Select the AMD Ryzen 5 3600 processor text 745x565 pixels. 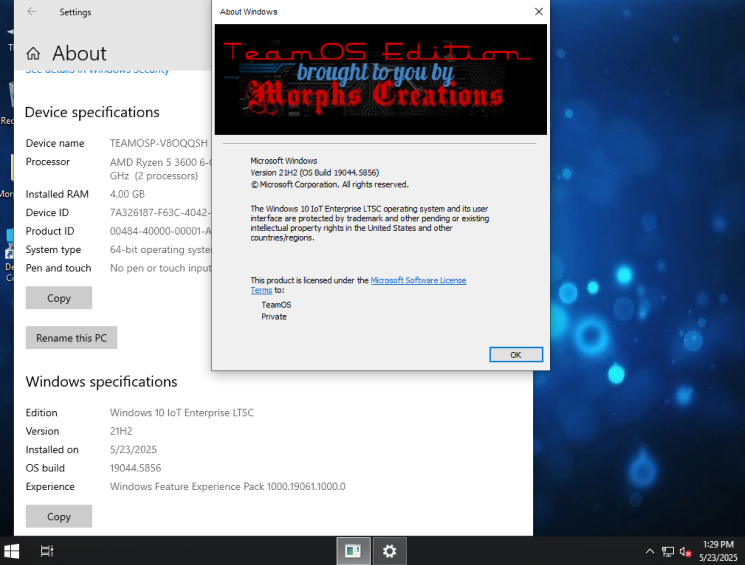pyautogui.click(x=161, y=169)
